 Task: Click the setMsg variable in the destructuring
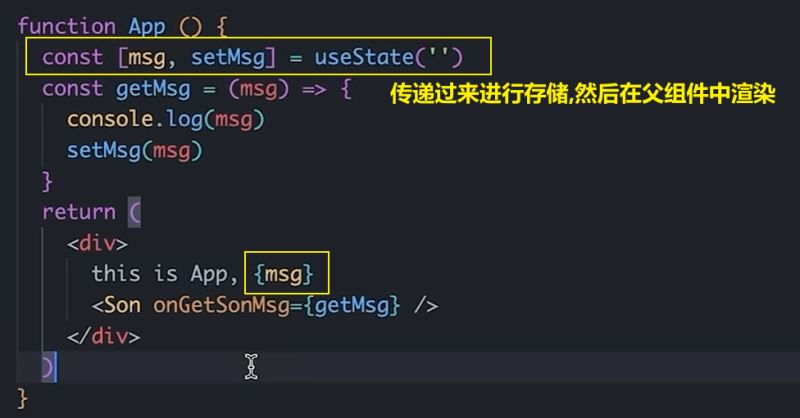(228, 57)
